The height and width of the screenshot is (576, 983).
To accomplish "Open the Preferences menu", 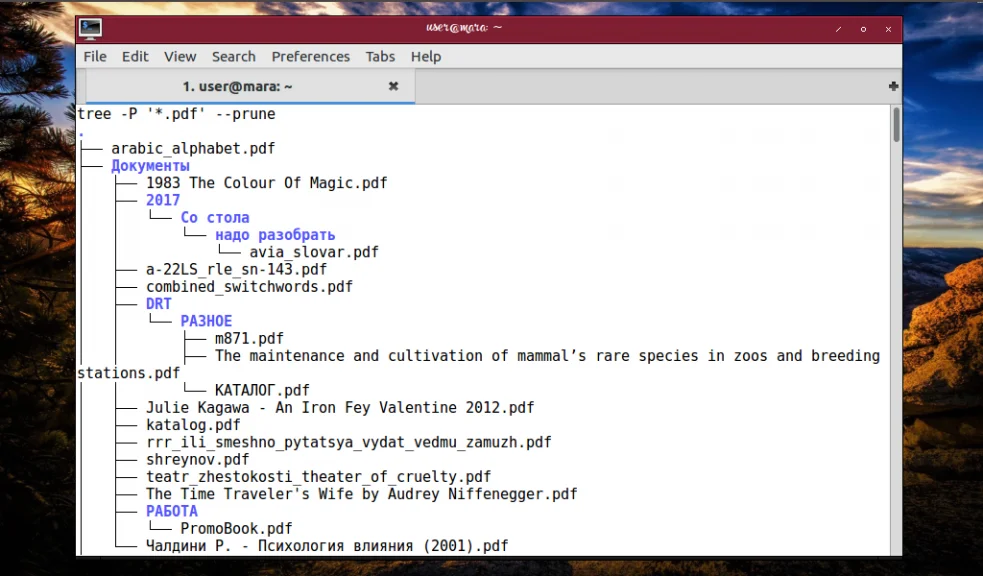I will click(x=311, y=57).
